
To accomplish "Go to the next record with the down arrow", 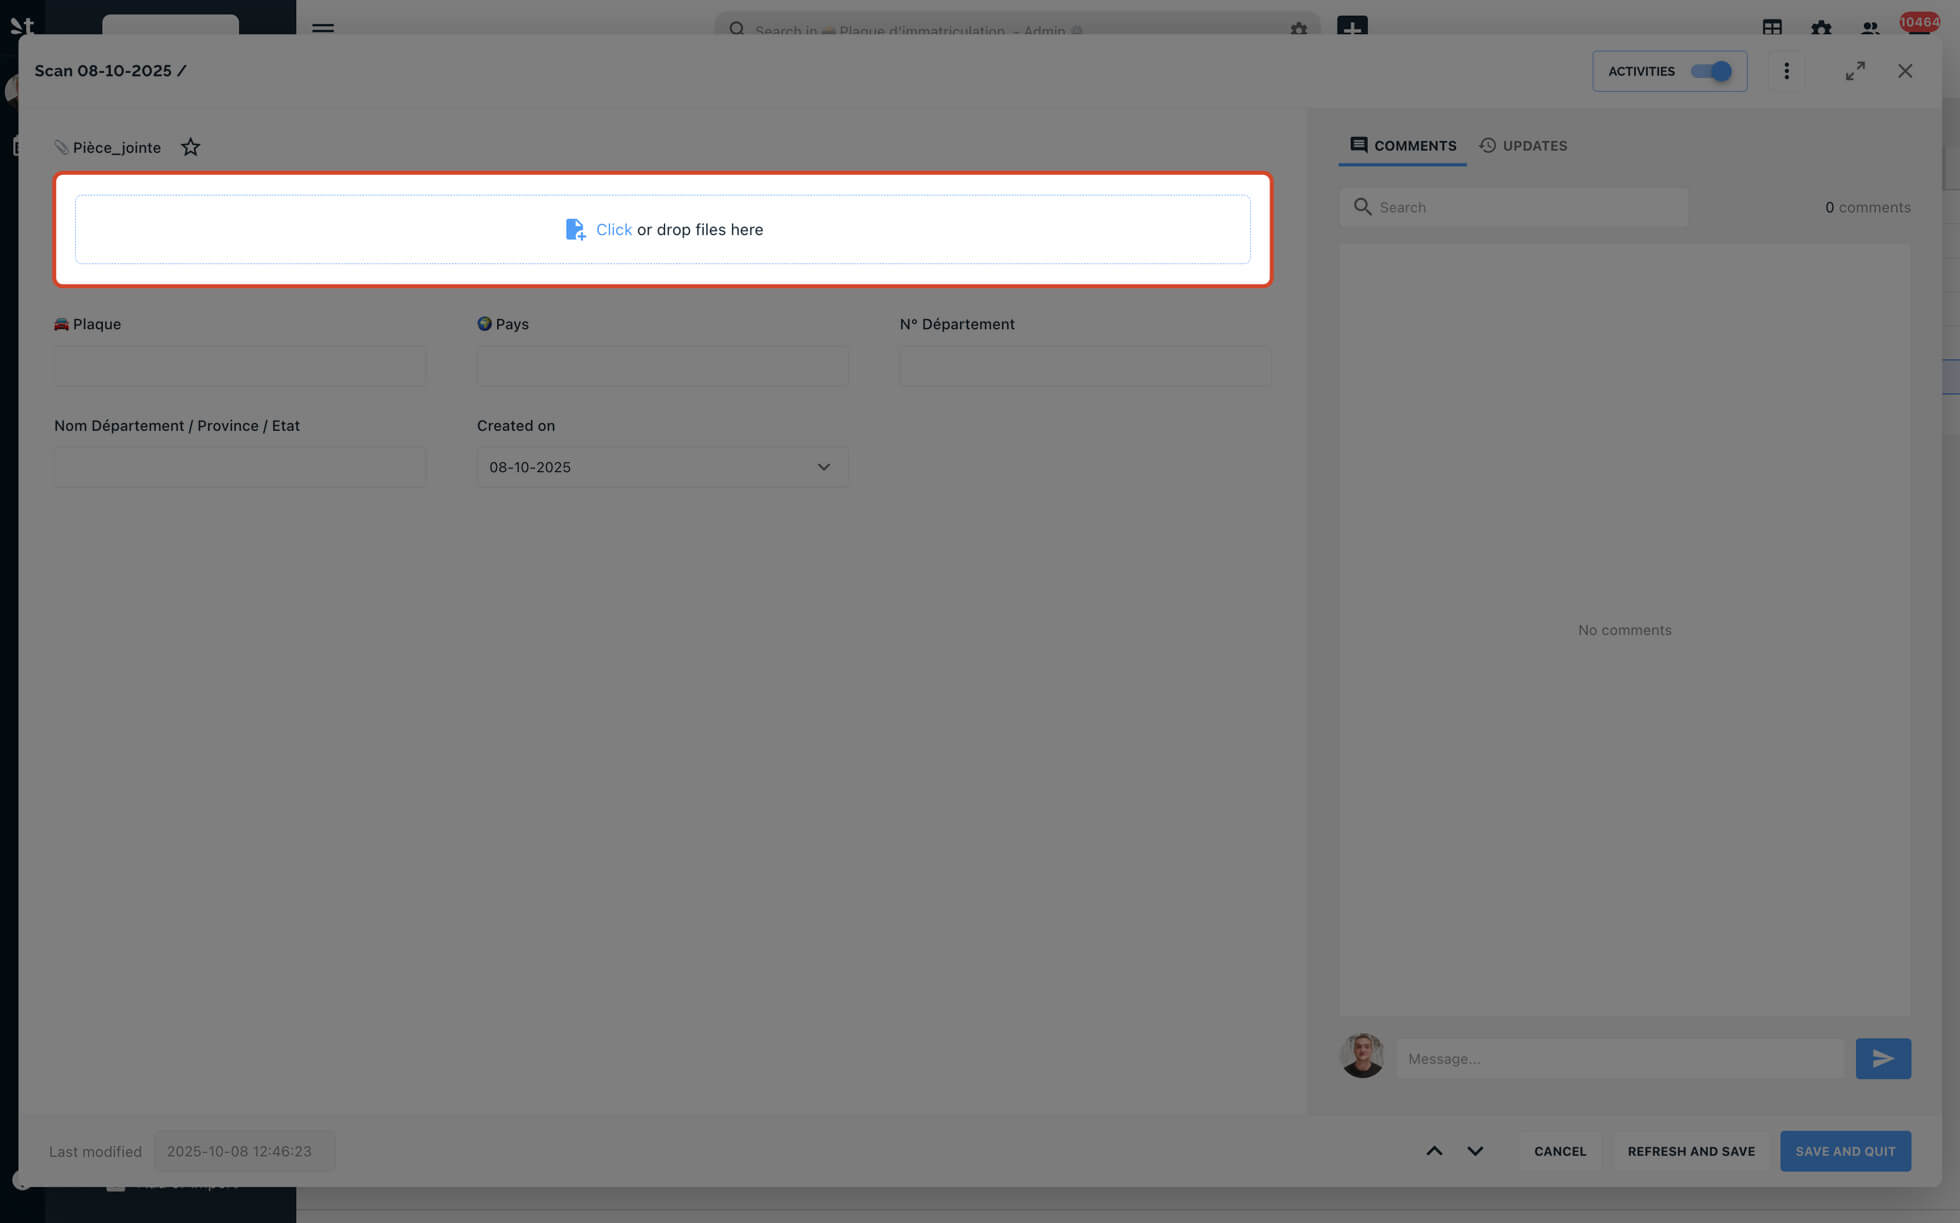I will pos(1474,1151).
